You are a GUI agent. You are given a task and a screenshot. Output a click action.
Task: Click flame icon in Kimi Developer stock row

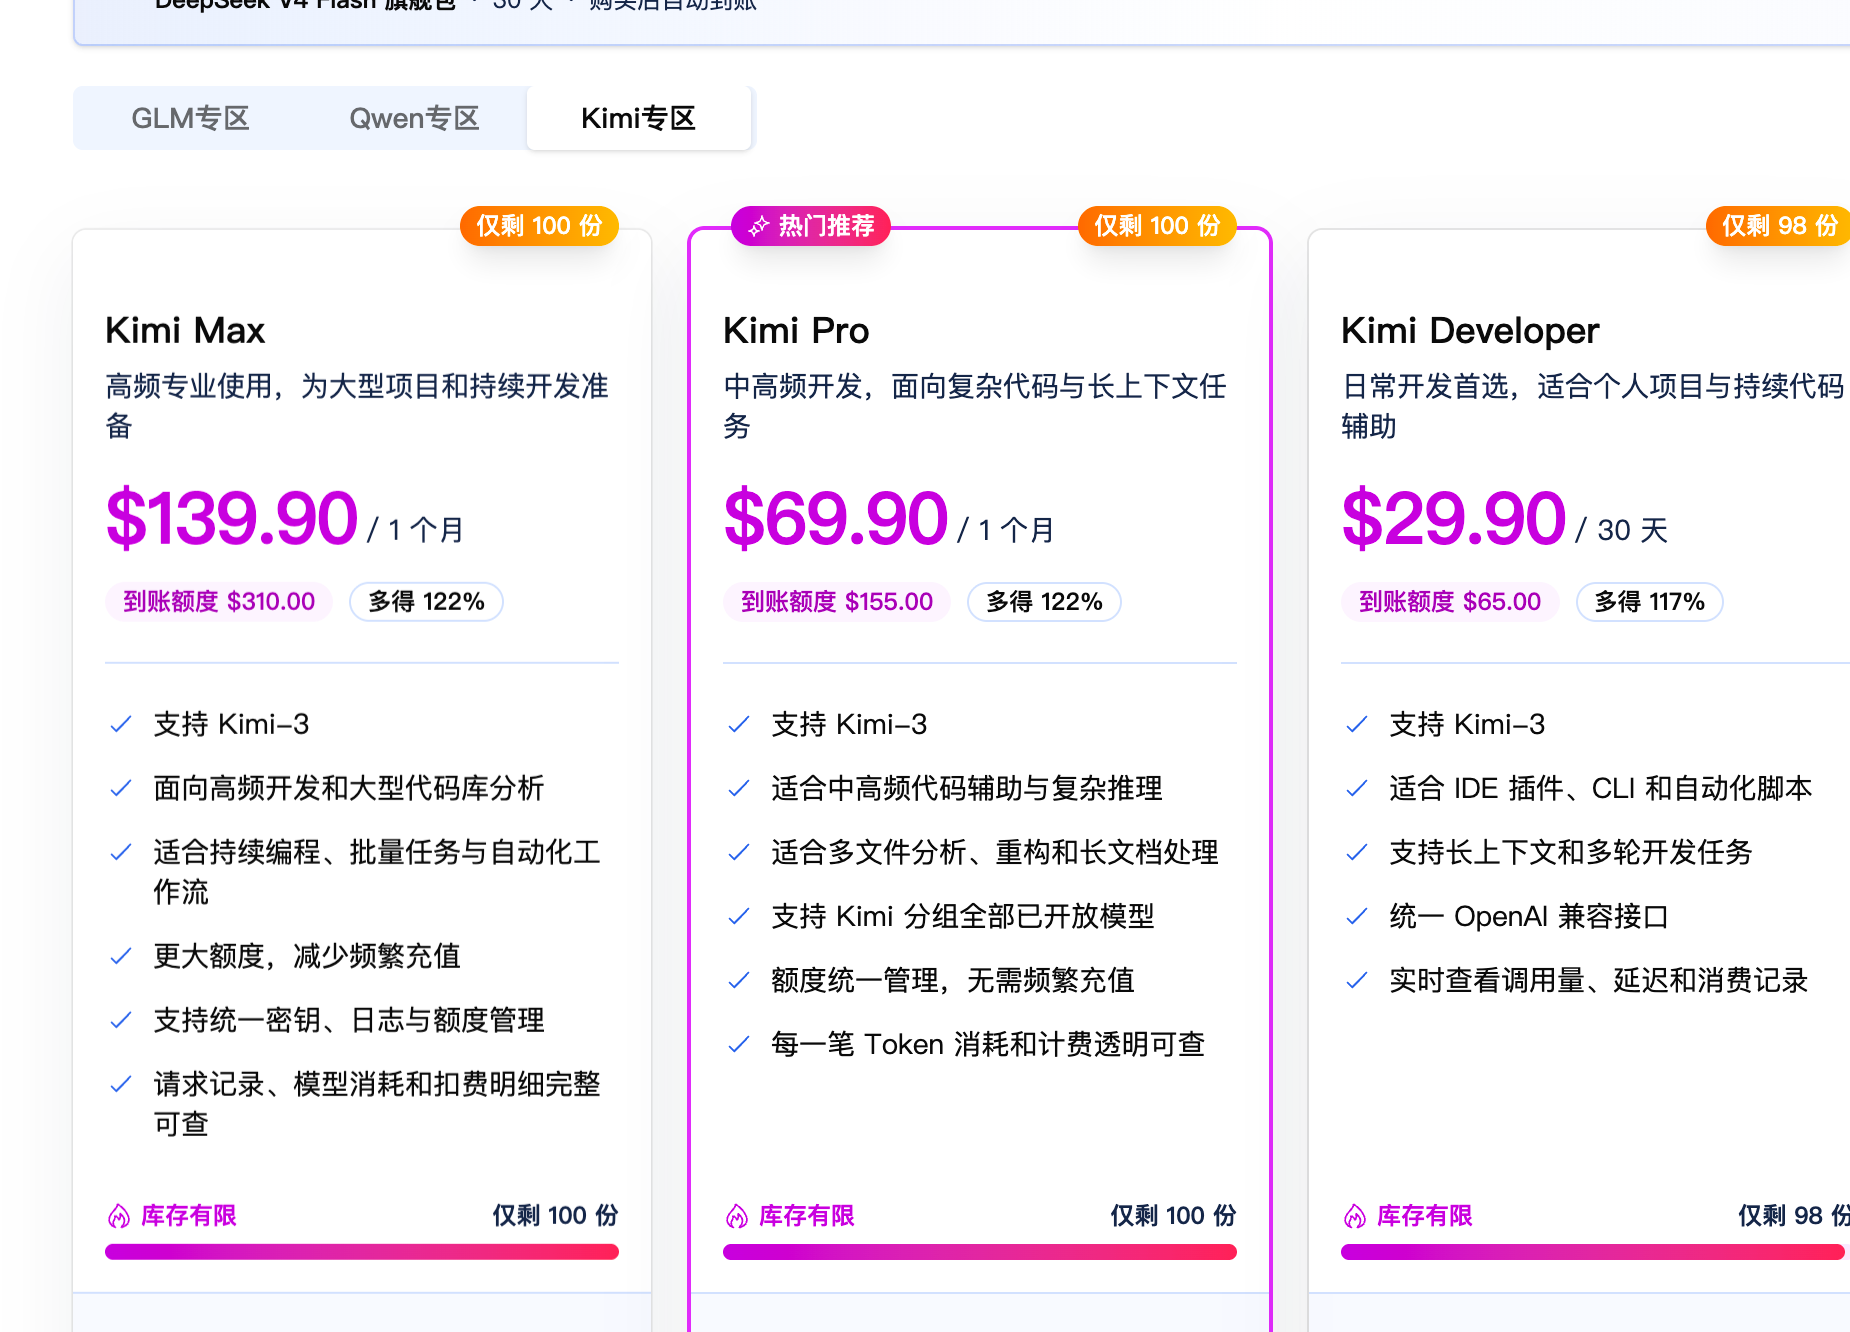[x=1355, y=1216]
